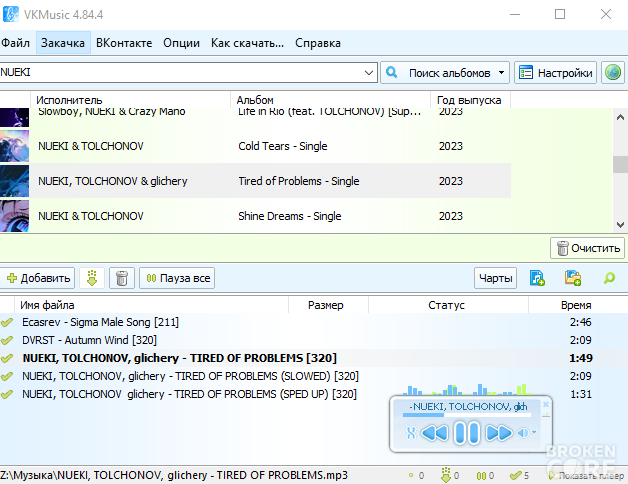Select the Cold Tears - Single album cover thumbnail
Viewport: 628px width, 484px height.
click(14, 146)
